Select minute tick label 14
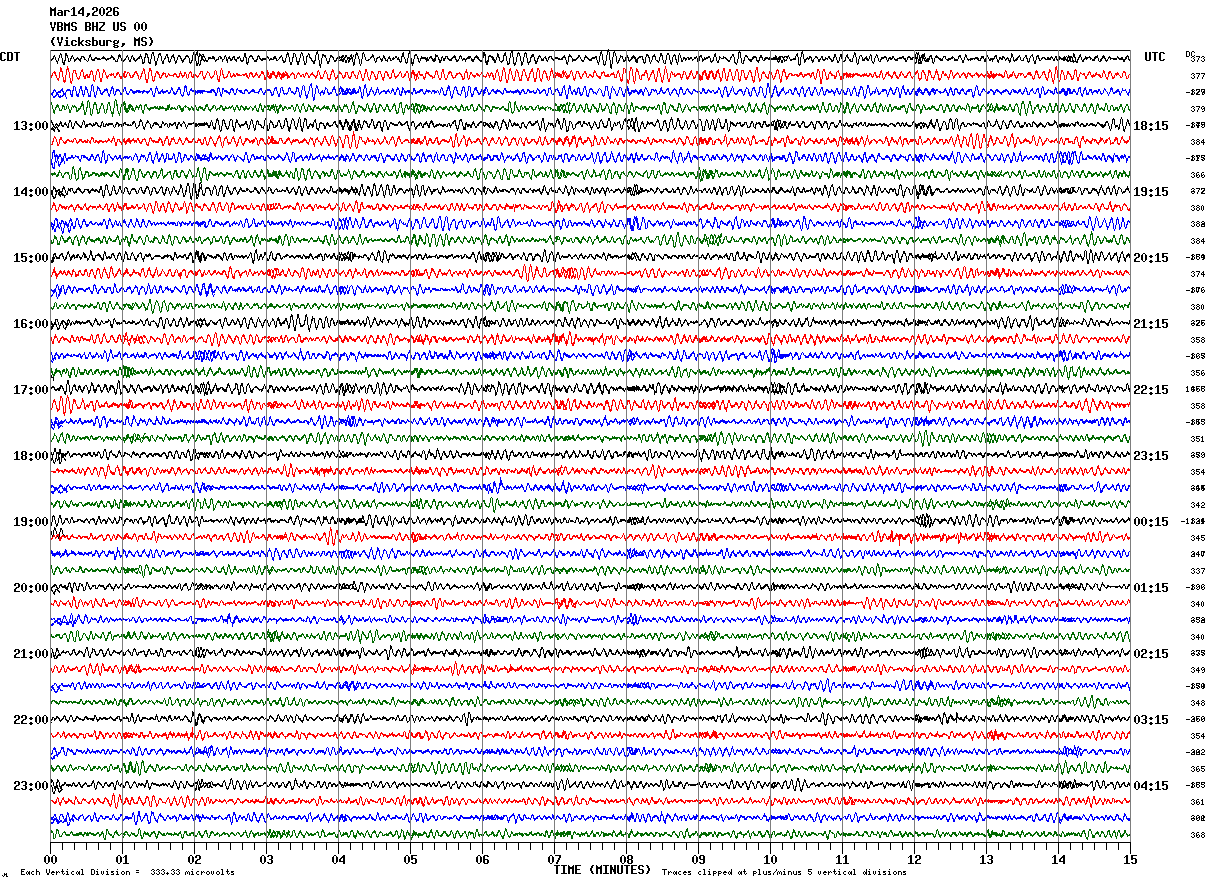This screenshot has width=1210, height=886. 1058,859
